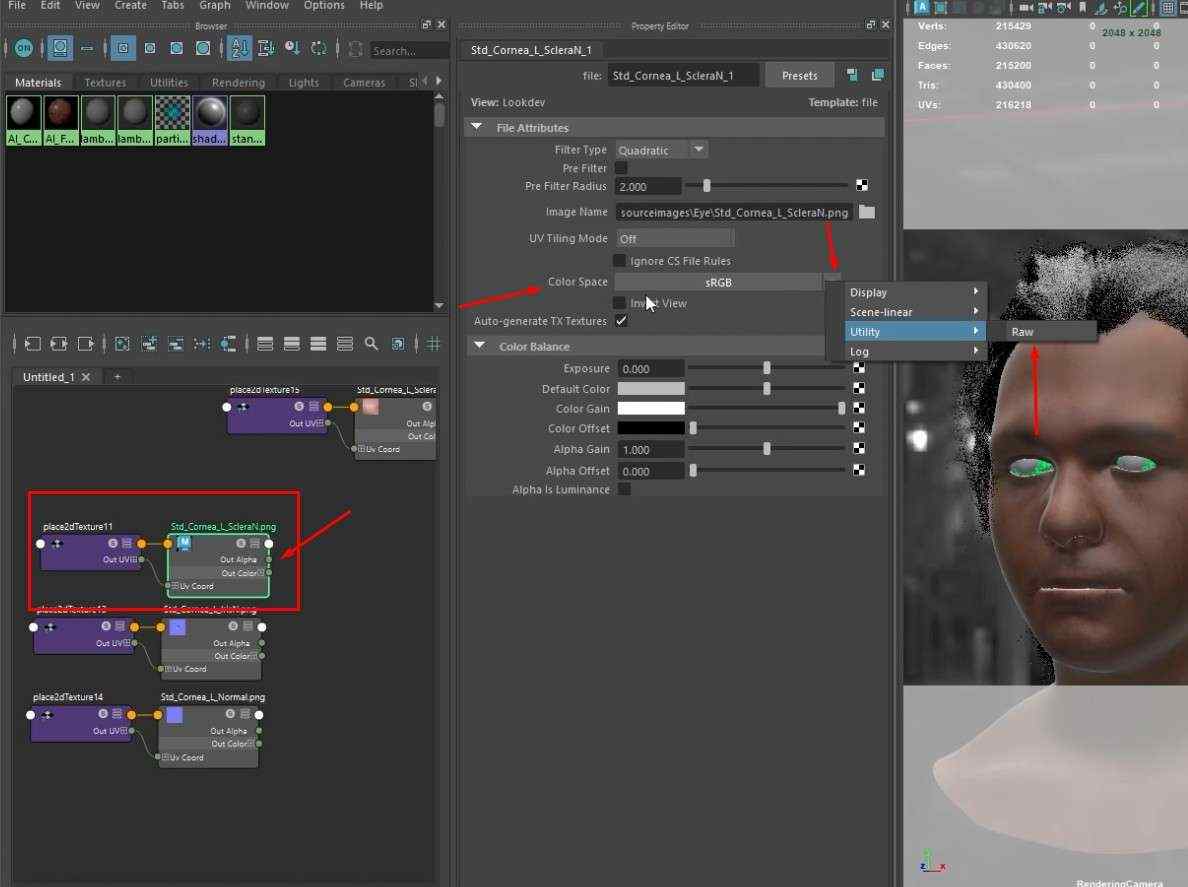Click graph search magnifier icon
This screenshot has height=887, width=1188.
tap(371, 344)
